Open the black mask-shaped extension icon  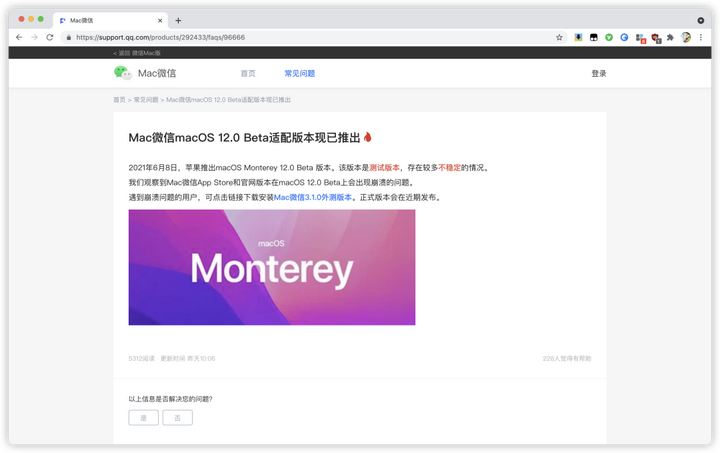coord(594,37)
